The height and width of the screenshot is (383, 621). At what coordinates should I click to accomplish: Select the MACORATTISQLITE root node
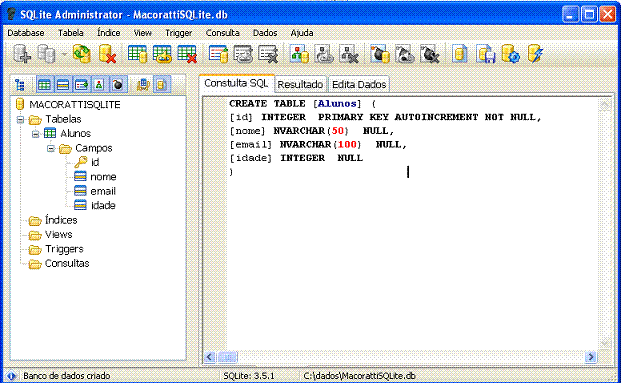click(x=75, y=105)
